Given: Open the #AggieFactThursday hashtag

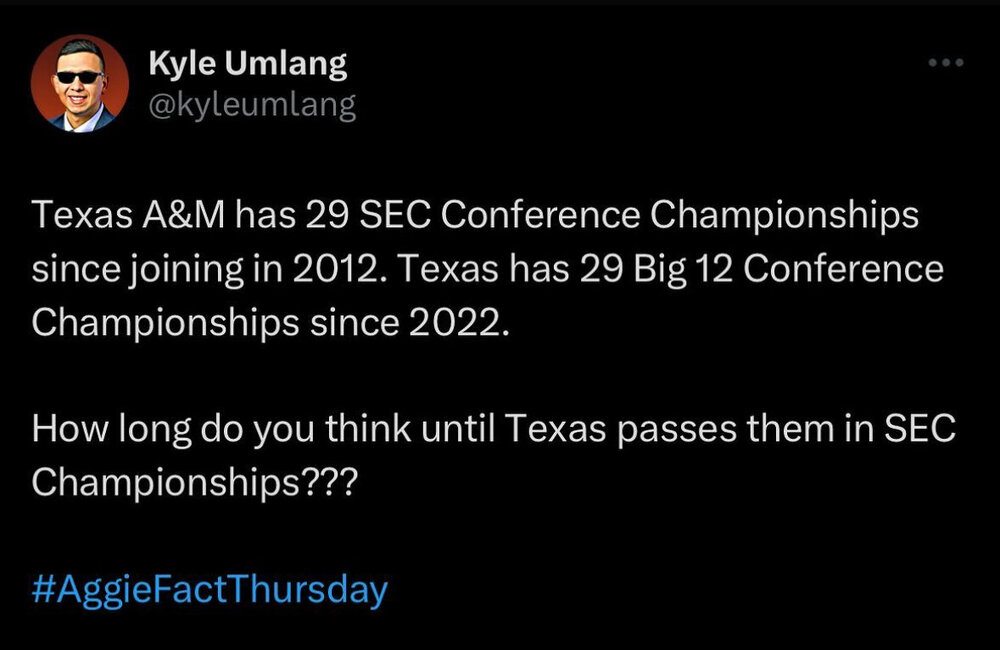Looking at the screenshot, I should coord(209,588).
